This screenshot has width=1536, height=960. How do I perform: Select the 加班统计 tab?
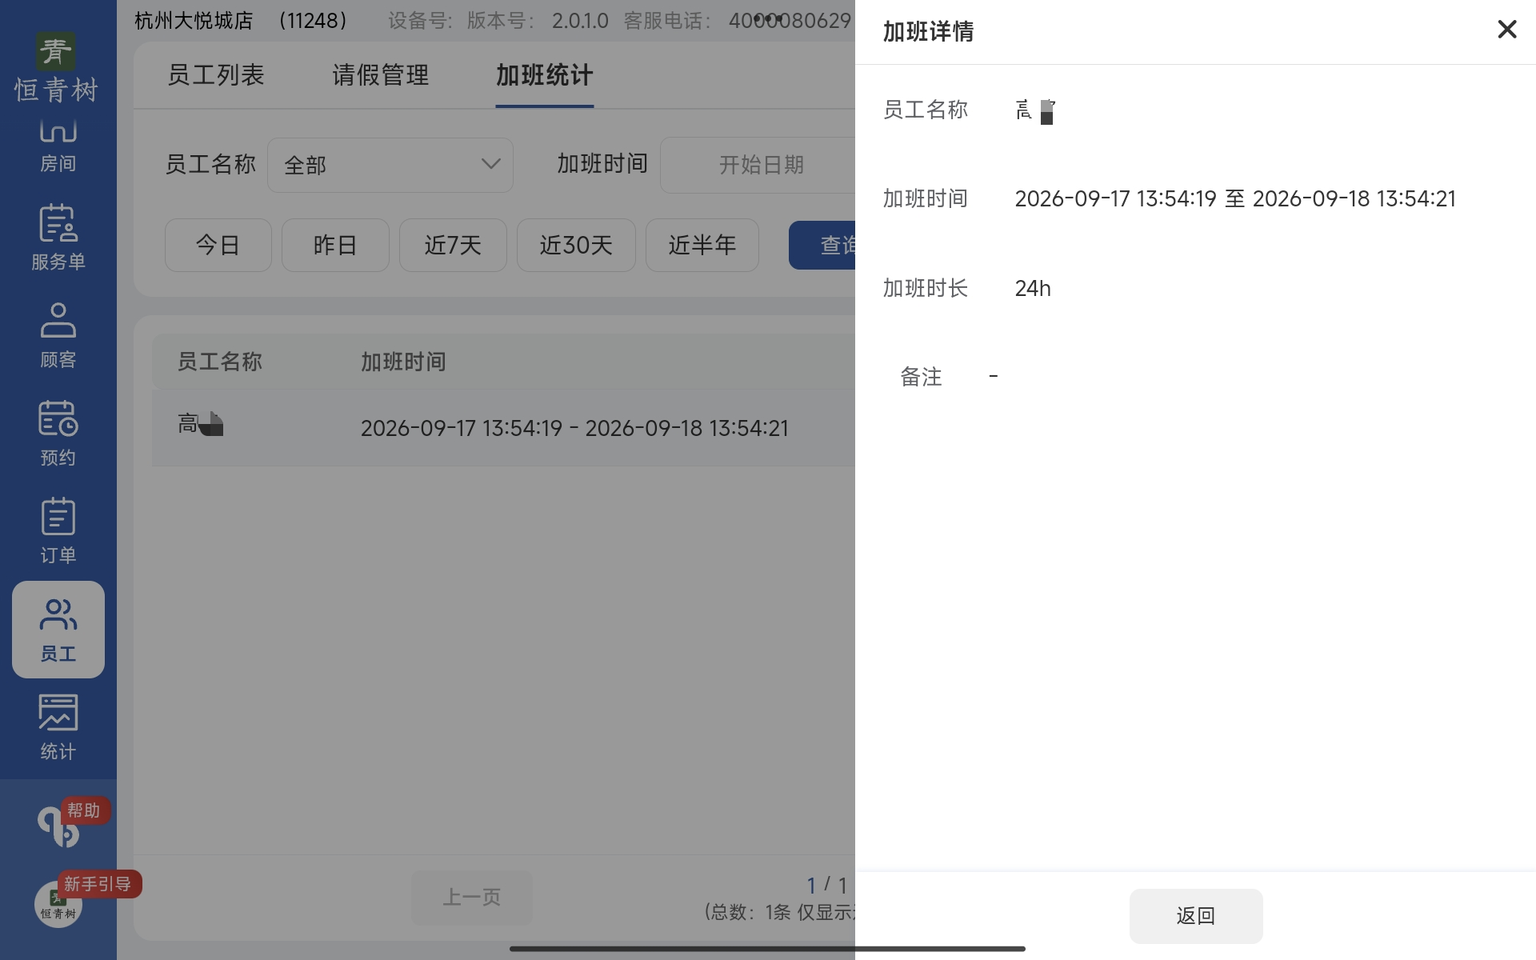tap(544, 75)
